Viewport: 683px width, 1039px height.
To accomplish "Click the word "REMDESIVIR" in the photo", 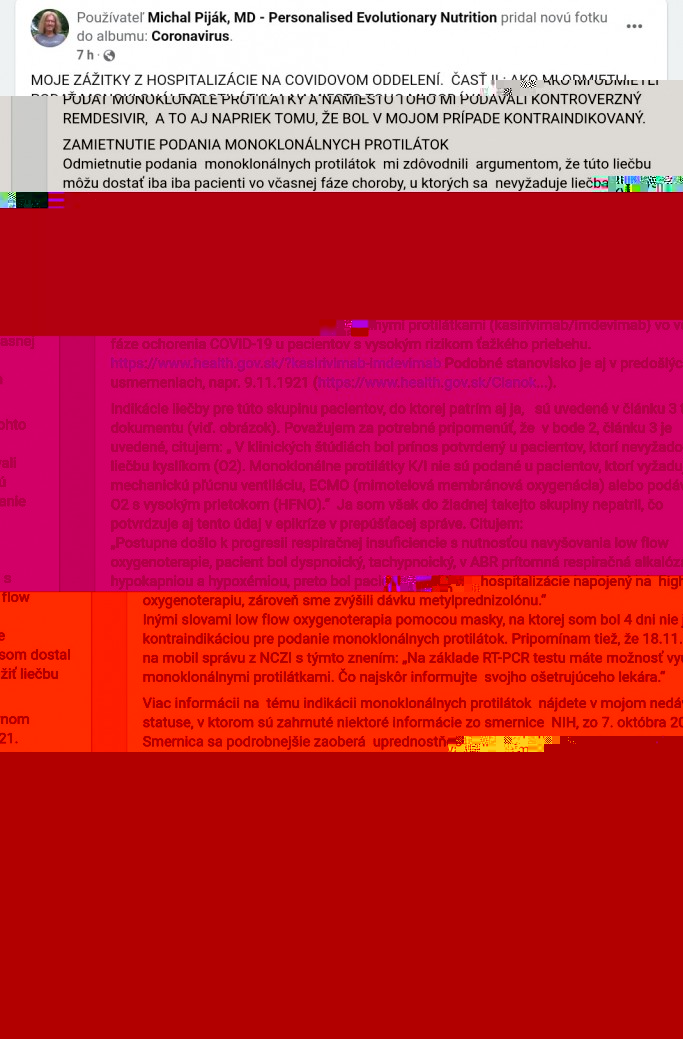I will point(105,118).
